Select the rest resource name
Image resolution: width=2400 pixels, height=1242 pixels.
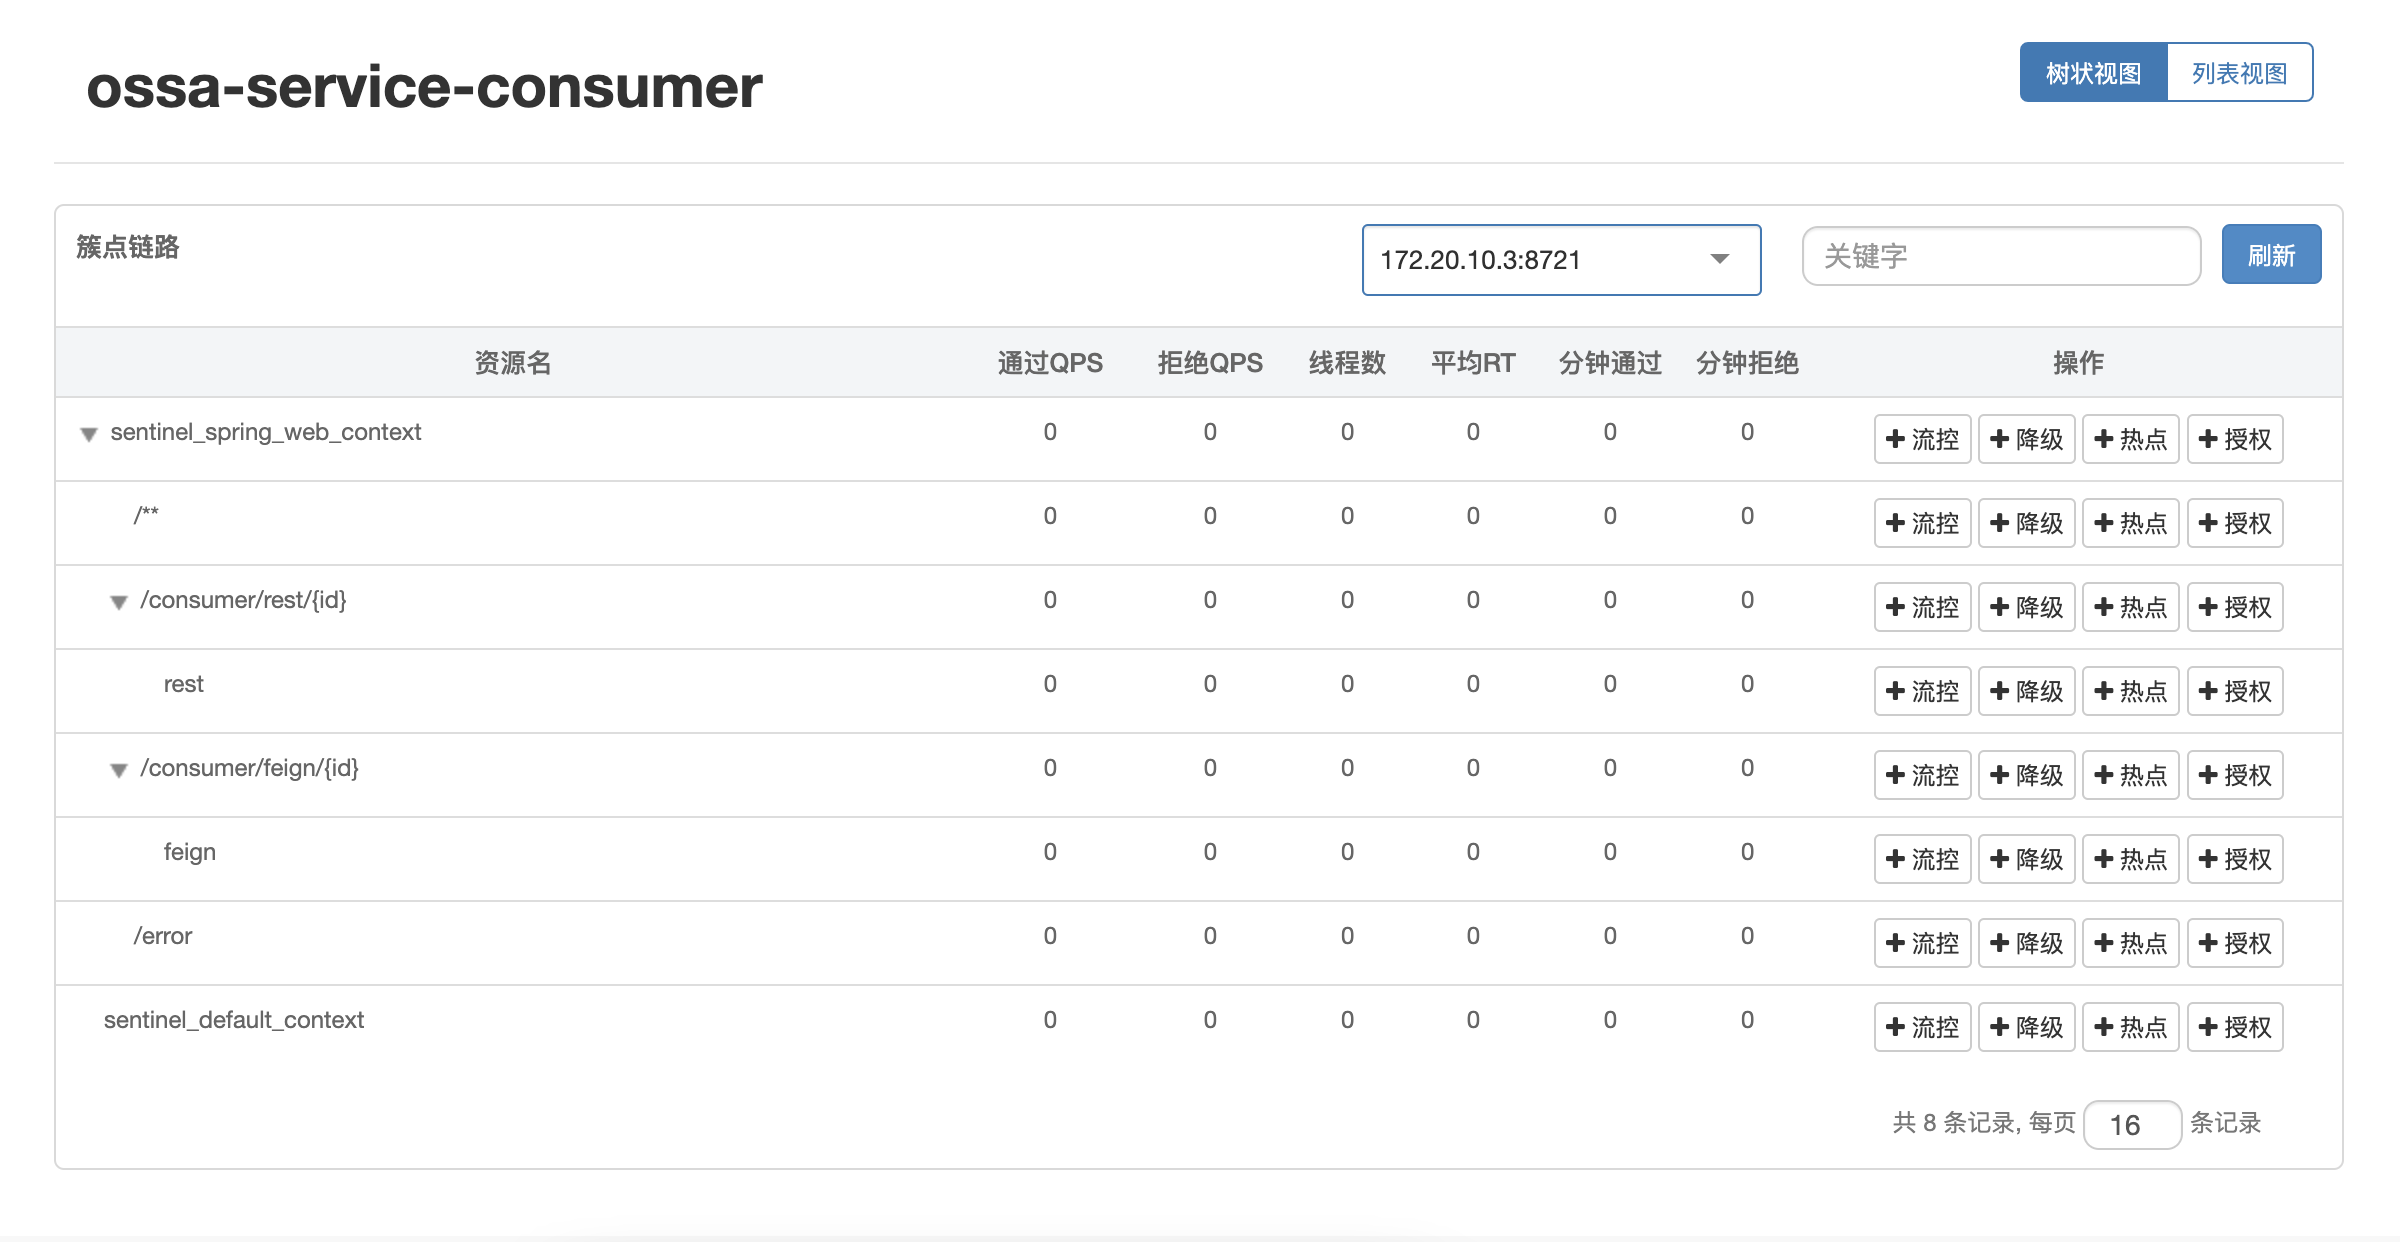coord(184,684)
